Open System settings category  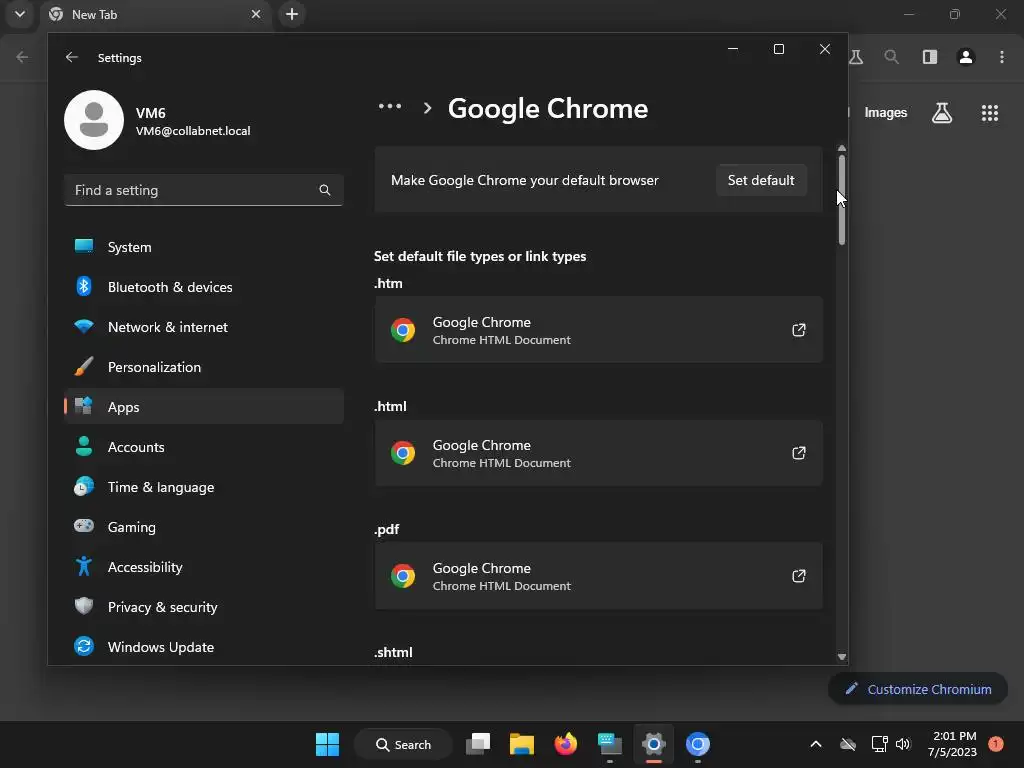click(204, 247)
